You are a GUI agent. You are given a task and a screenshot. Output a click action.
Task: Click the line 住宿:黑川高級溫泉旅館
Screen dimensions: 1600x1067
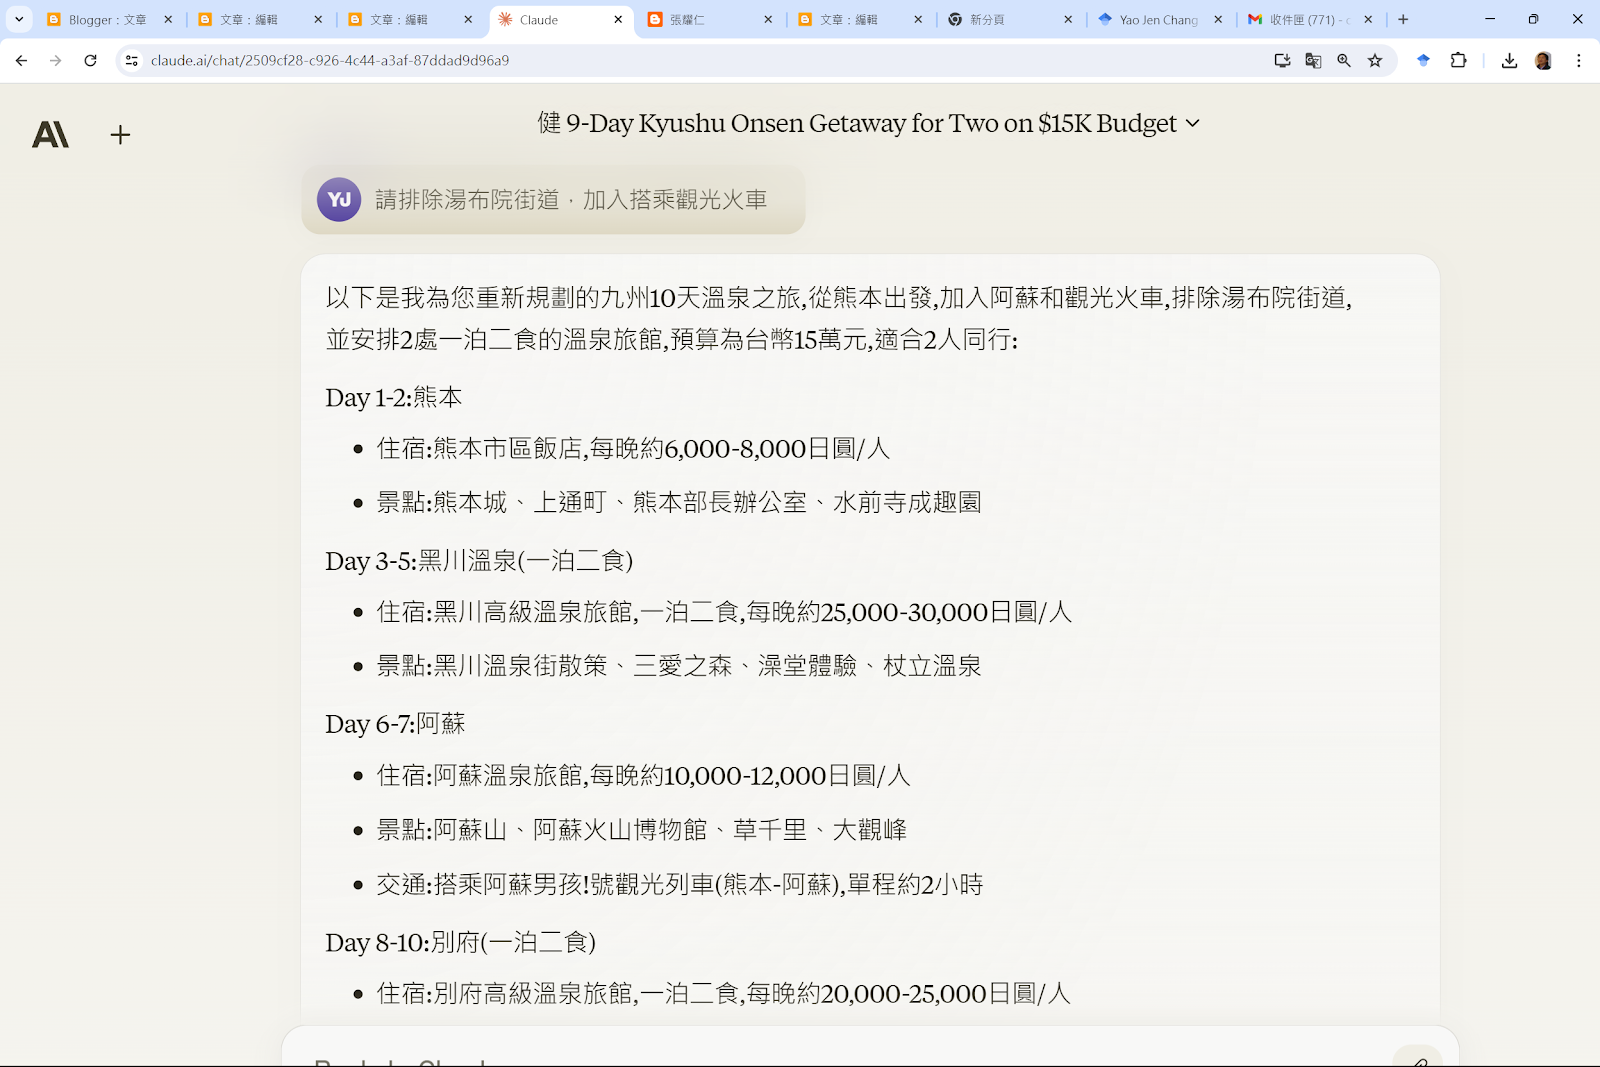click(724, 612)
